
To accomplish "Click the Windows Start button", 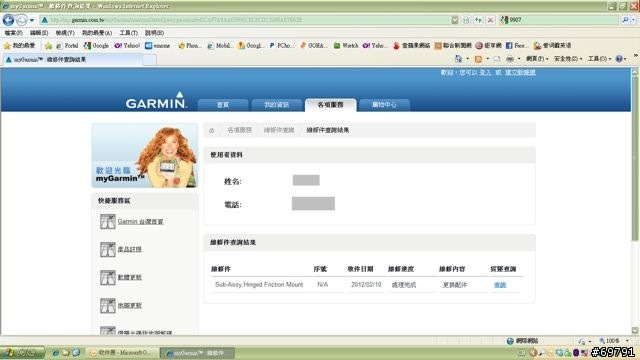I will coord(22,353).
